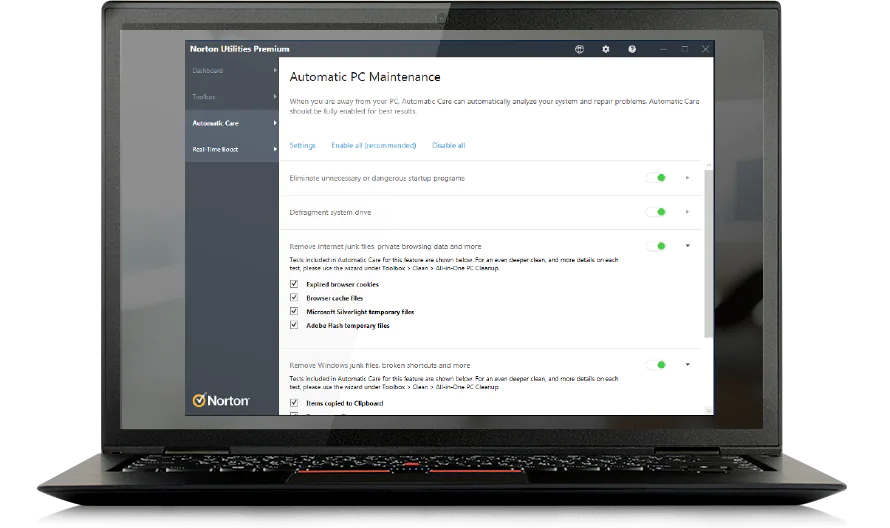Toggle Defragment system drive switch
The height and width of the screenshot is (528, 890).
(x=656, y=212)
